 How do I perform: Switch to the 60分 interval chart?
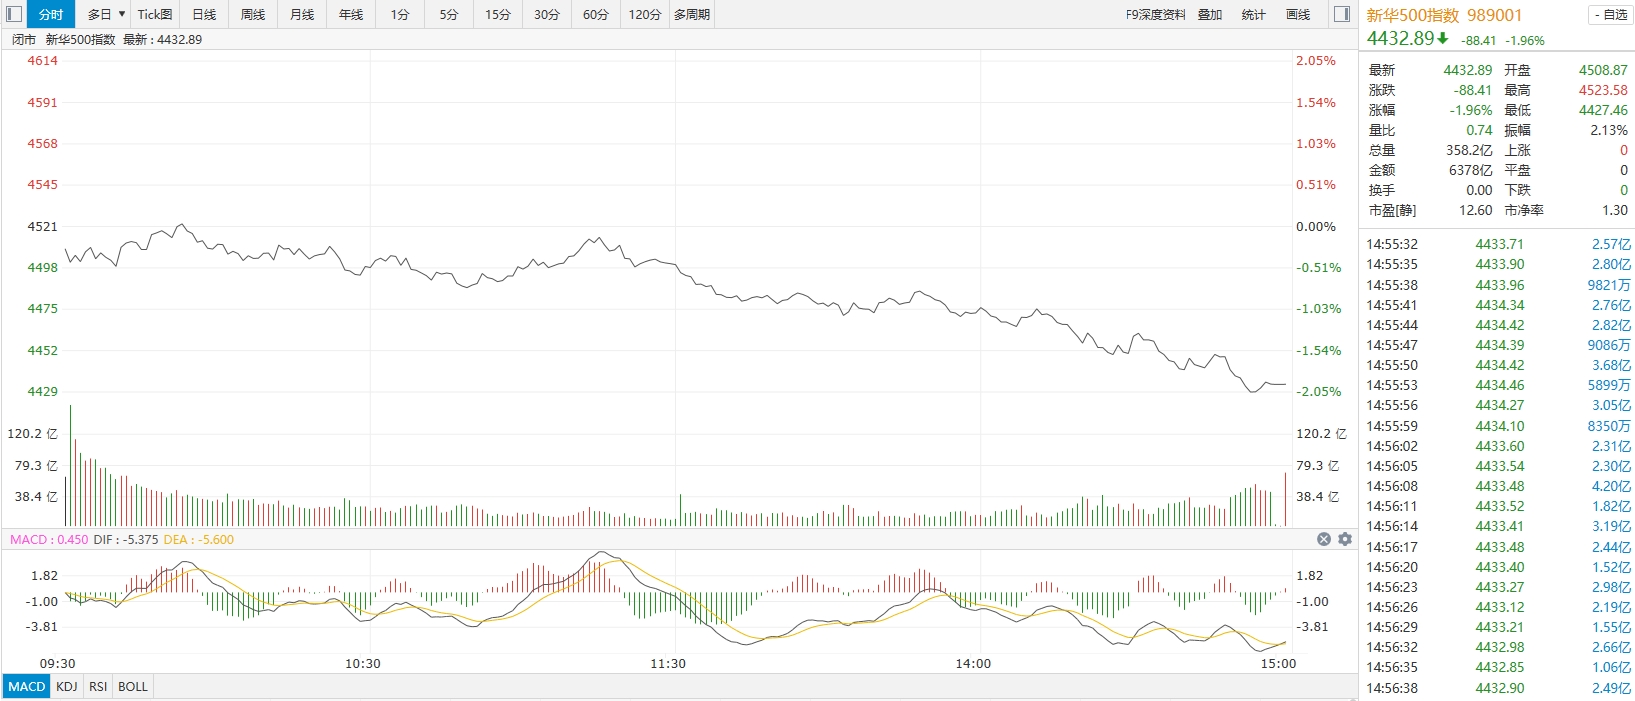[596, 14]
